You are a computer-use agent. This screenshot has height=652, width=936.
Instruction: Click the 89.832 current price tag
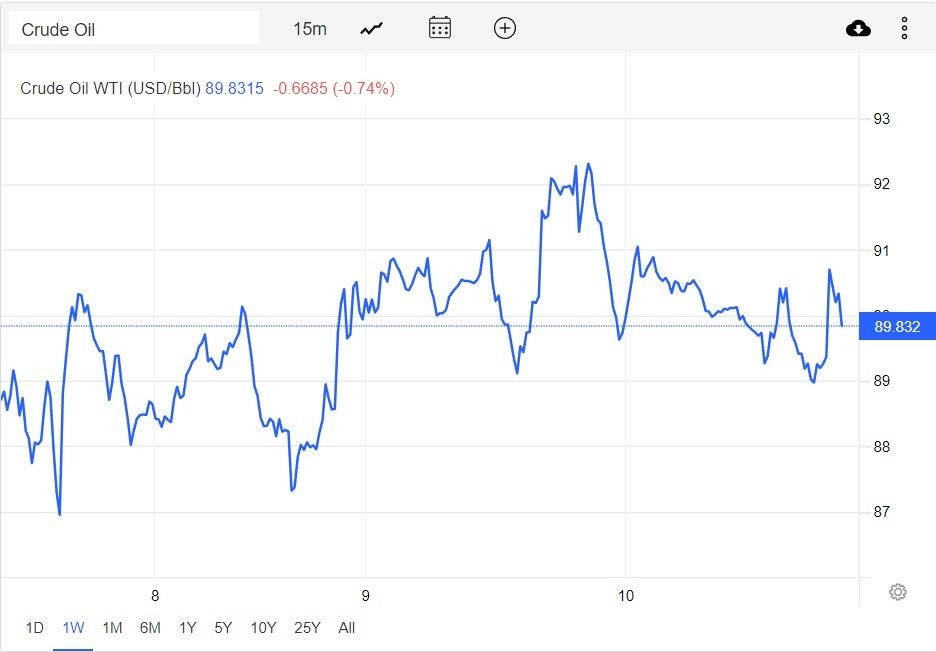click(x=897, y=326)
